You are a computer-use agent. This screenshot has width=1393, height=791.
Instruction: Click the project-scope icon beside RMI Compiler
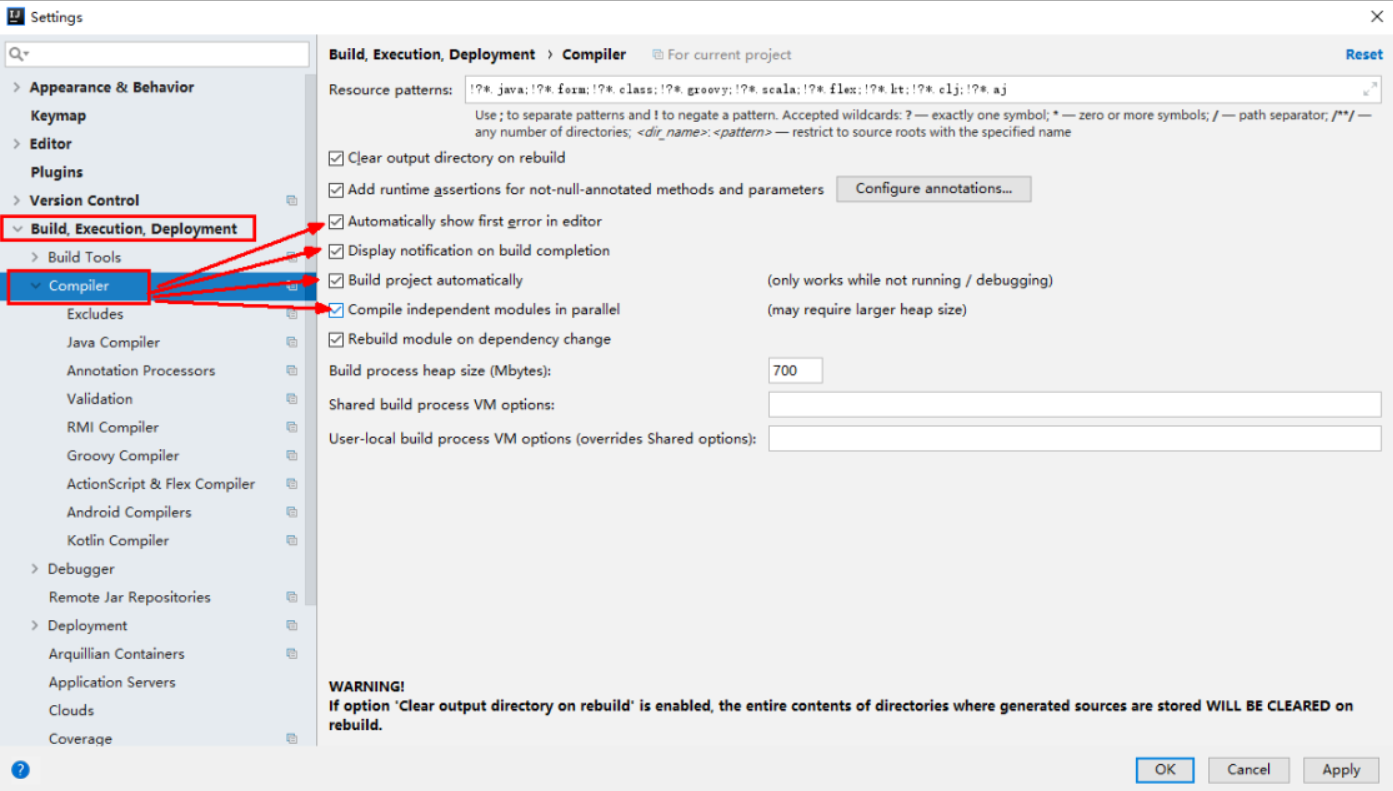click(x=292, y=427)
